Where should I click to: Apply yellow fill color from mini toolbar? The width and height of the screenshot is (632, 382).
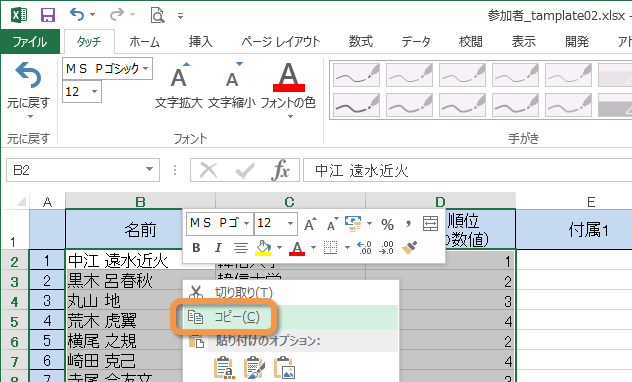point(263,248)
